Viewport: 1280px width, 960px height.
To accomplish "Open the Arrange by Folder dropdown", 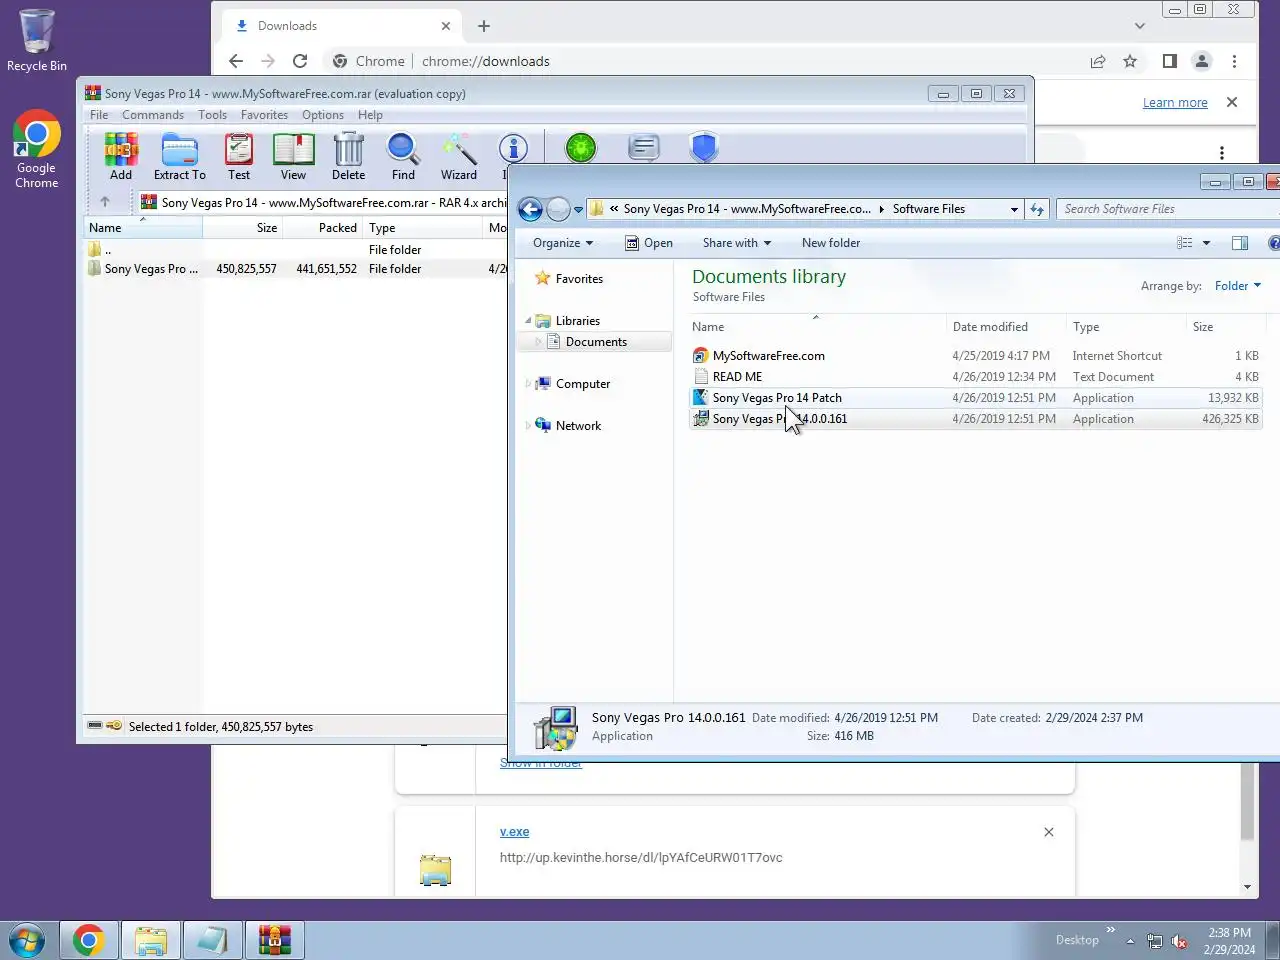I will 1238,286.
